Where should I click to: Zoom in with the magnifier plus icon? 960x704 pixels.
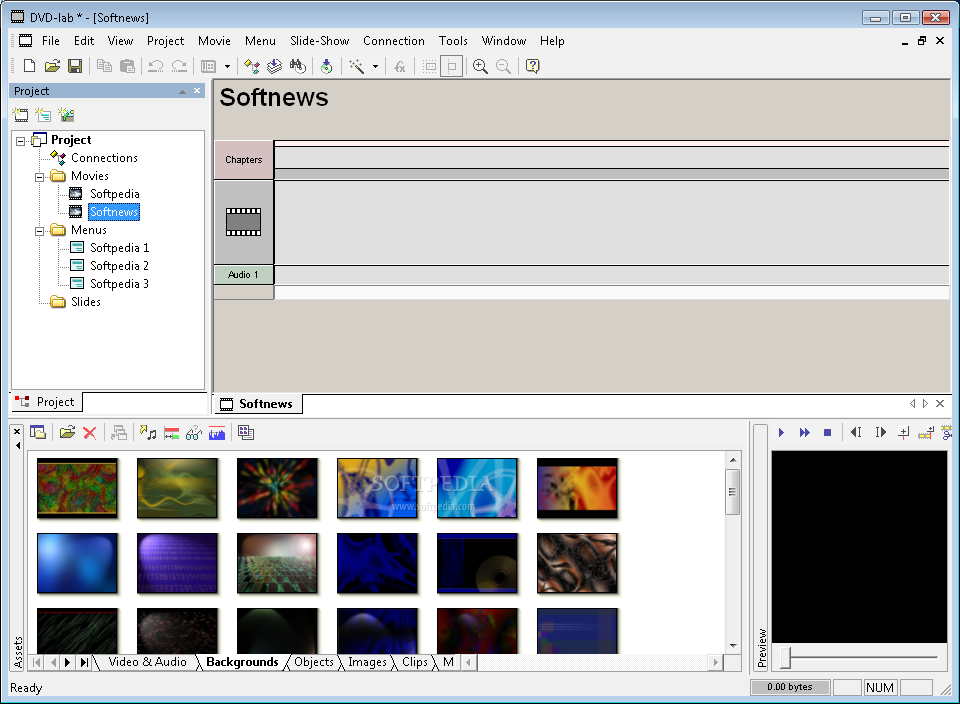pyautogui.click(x=480, y=66)
